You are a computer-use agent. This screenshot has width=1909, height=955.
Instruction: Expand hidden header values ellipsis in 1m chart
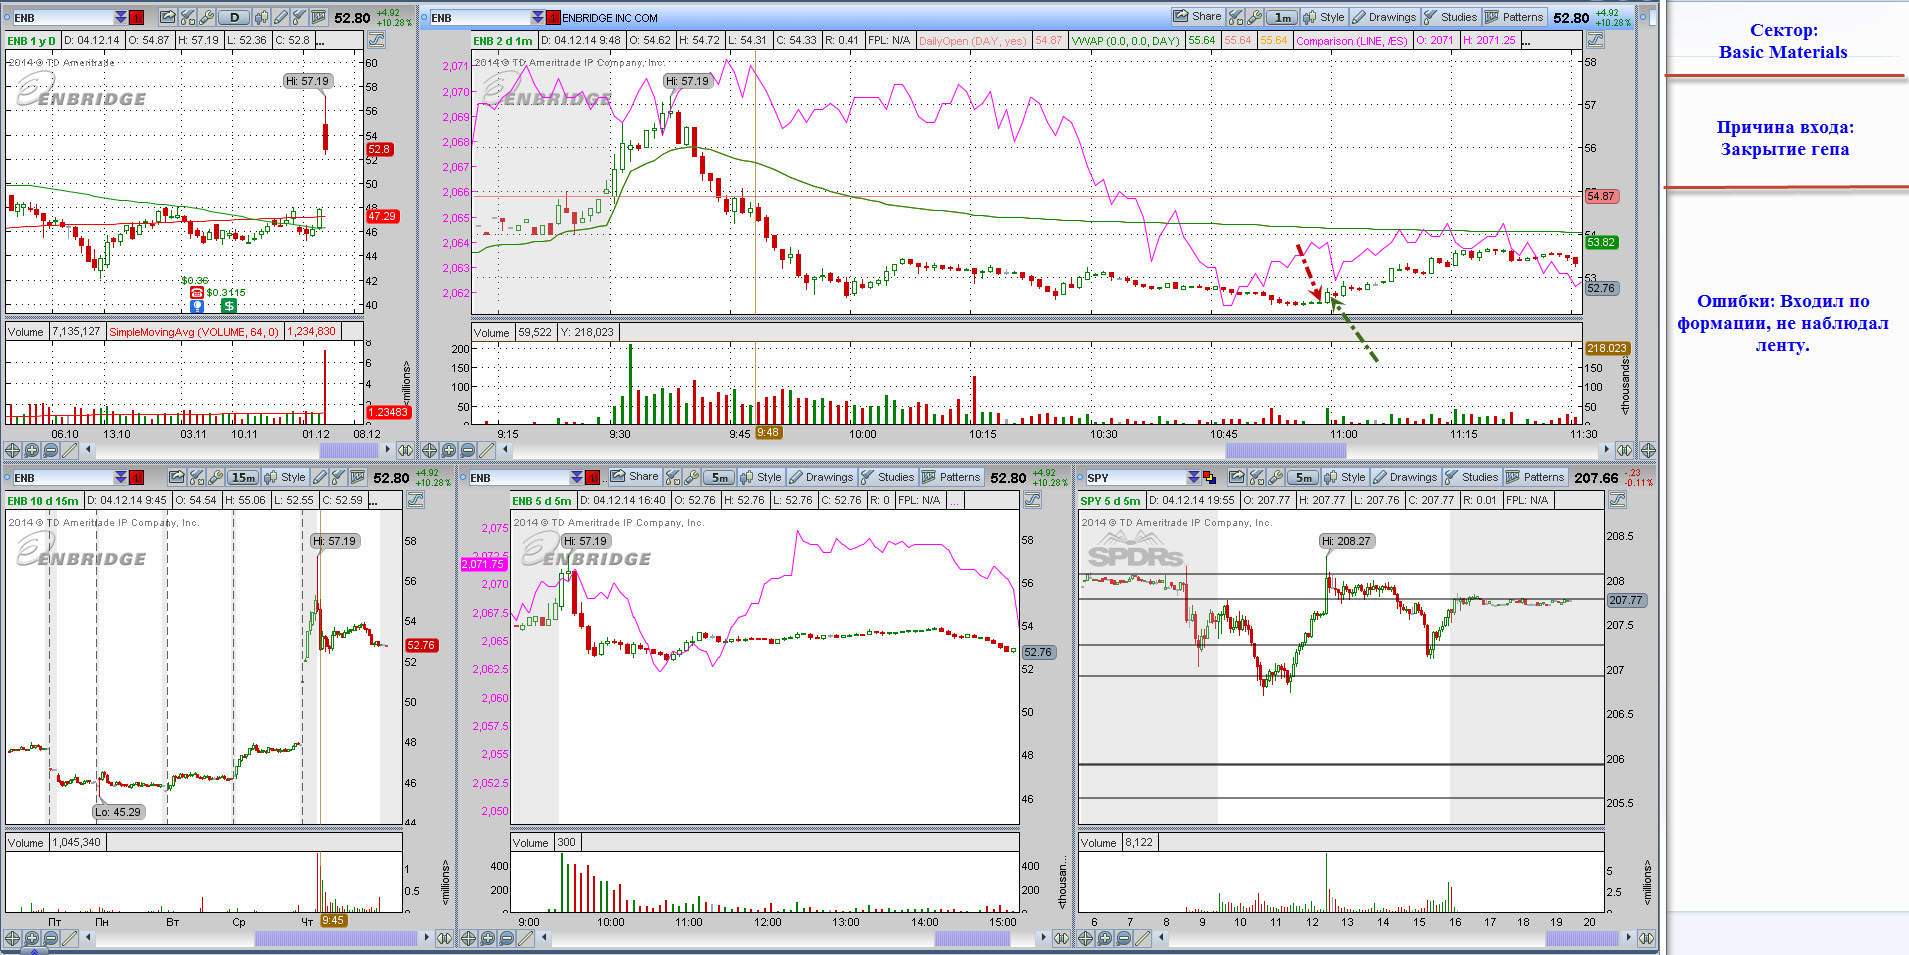pos(1525,41)
